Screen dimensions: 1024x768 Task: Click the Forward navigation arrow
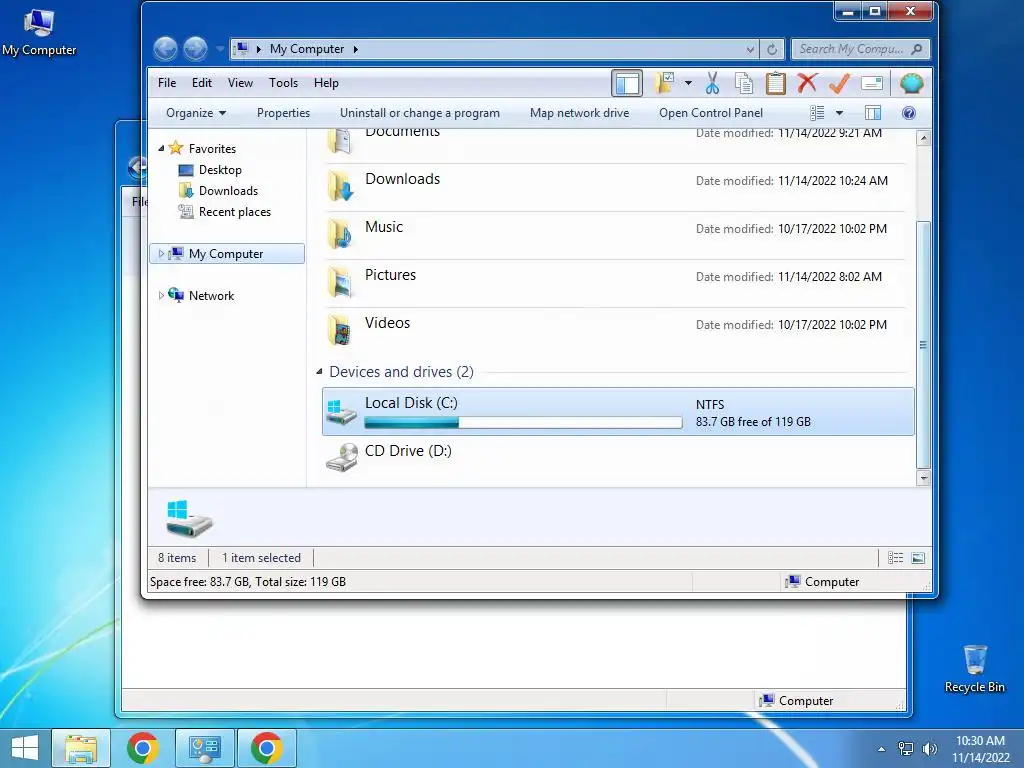pyautogui.click(x=195, y=49)
